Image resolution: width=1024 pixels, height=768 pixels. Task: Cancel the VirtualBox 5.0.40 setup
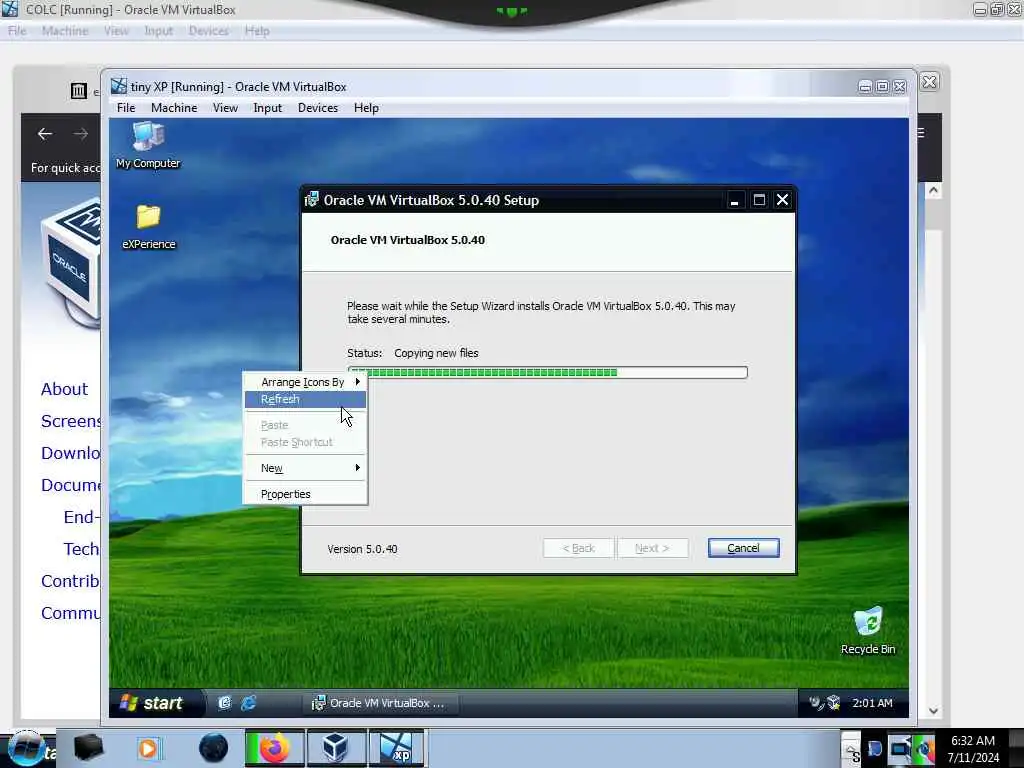point(743,548)
